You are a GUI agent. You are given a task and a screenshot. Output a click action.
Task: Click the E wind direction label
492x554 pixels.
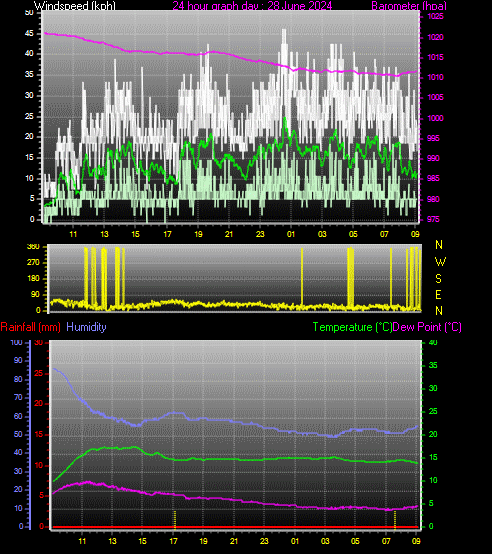pyautogui.click(x=438, y=295)
